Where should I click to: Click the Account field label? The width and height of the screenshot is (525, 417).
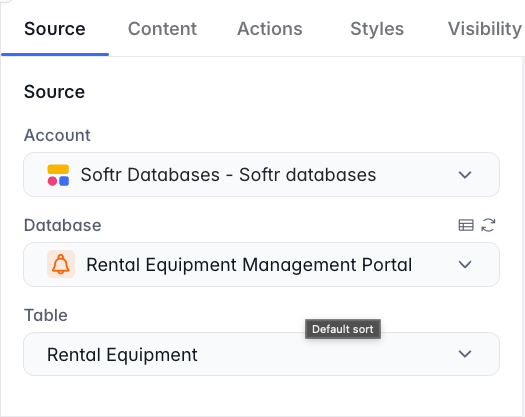pyautogui.click(x=57, y=135)
